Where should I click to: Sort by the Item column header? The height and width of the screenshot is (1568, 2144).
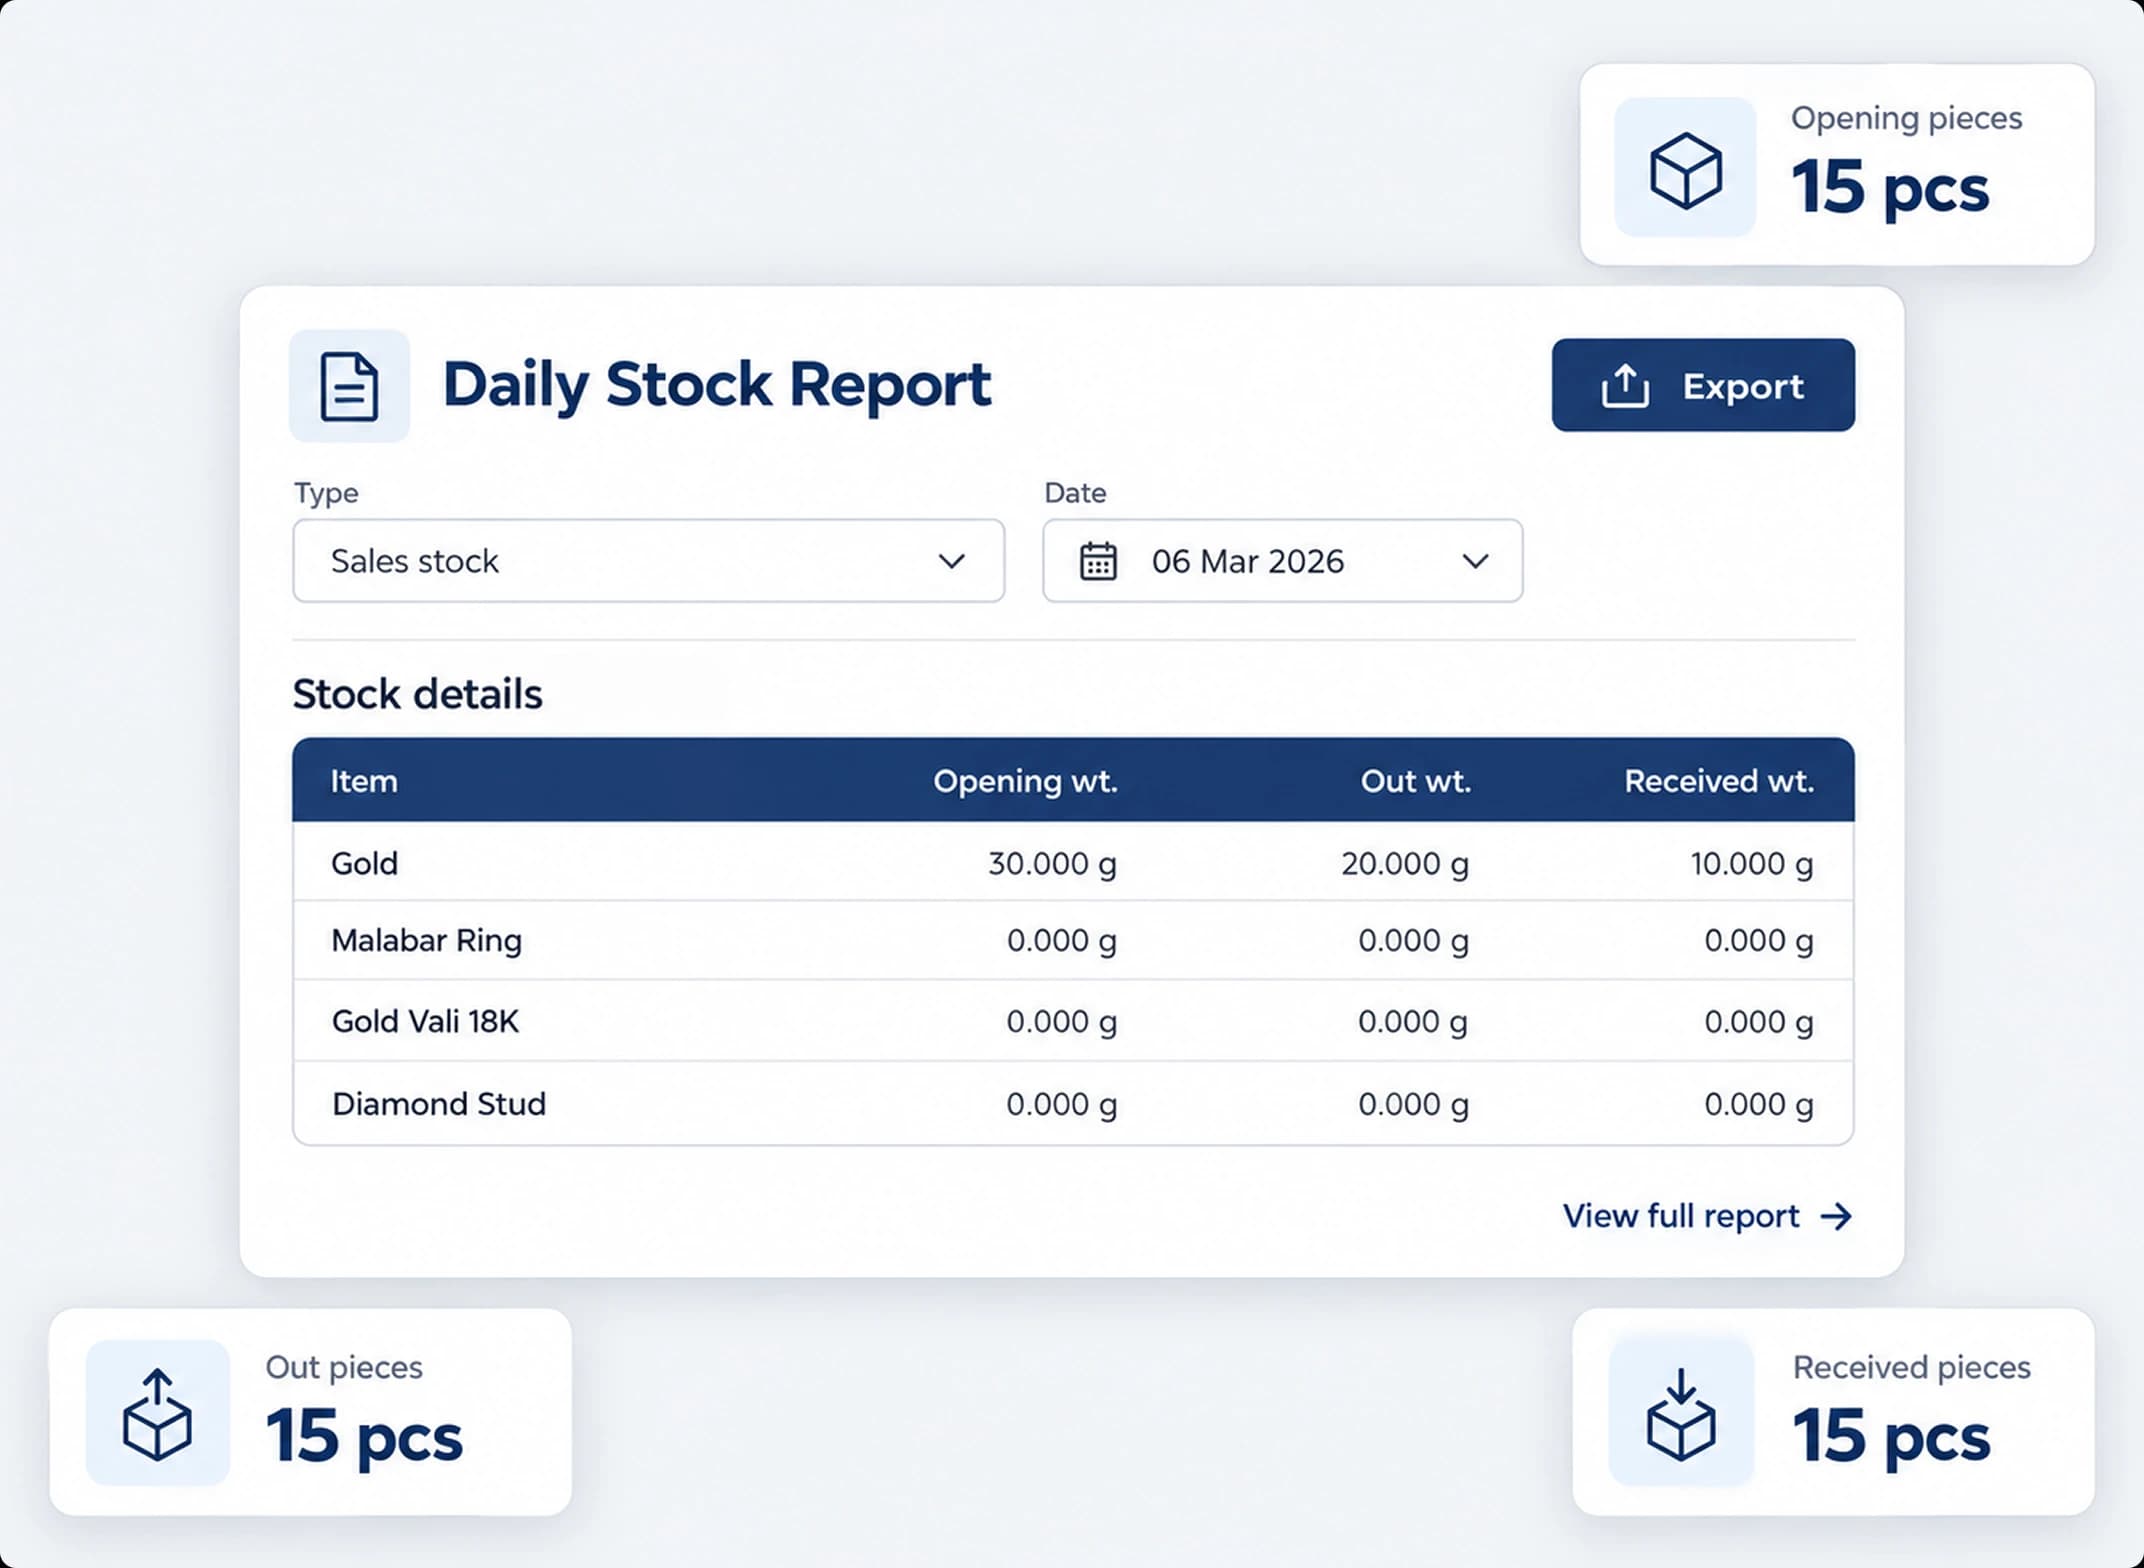364,781
